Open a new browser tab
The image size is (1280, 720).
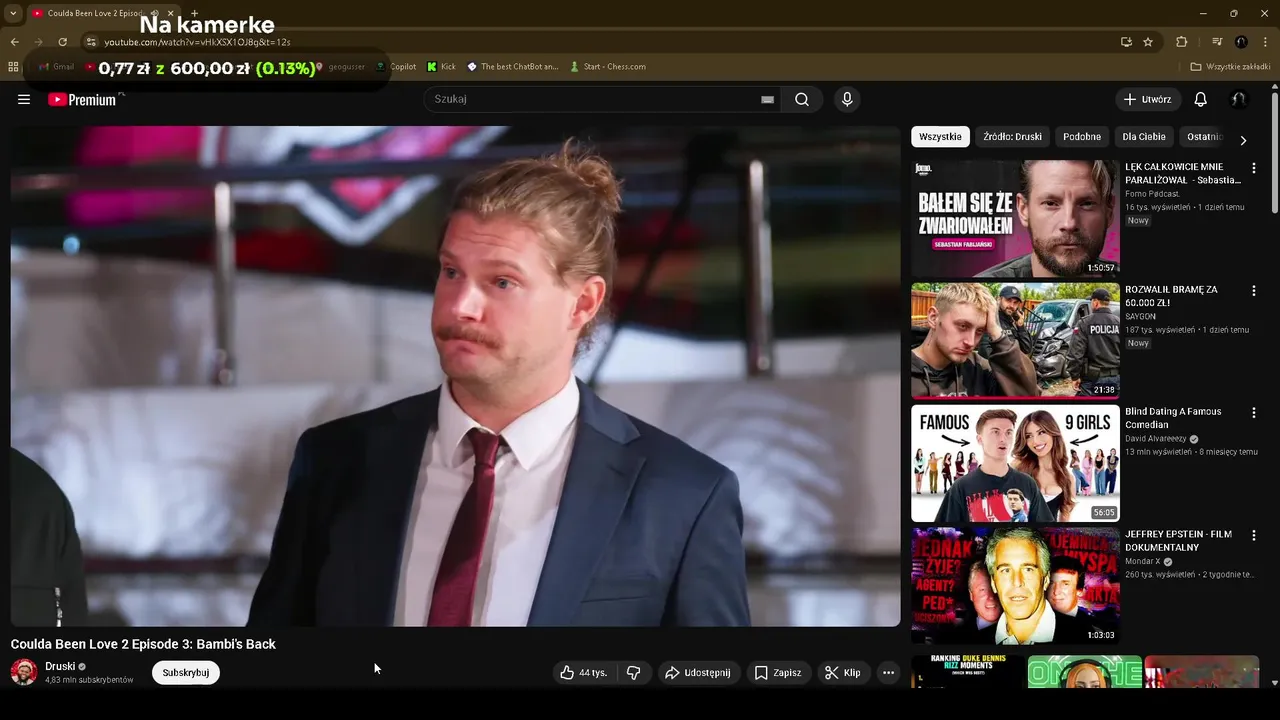click(194, 13)
